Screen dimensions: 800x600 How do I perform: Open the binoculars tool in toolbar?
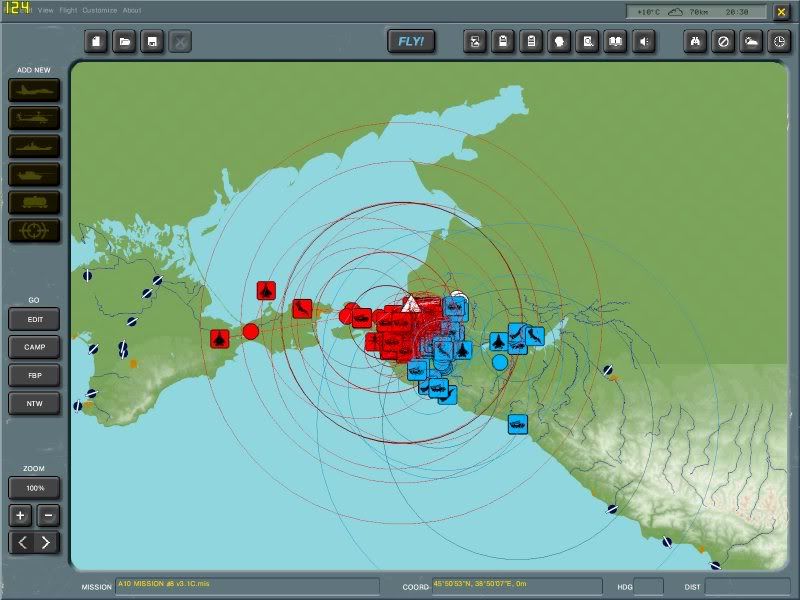[x=695, y=41]
